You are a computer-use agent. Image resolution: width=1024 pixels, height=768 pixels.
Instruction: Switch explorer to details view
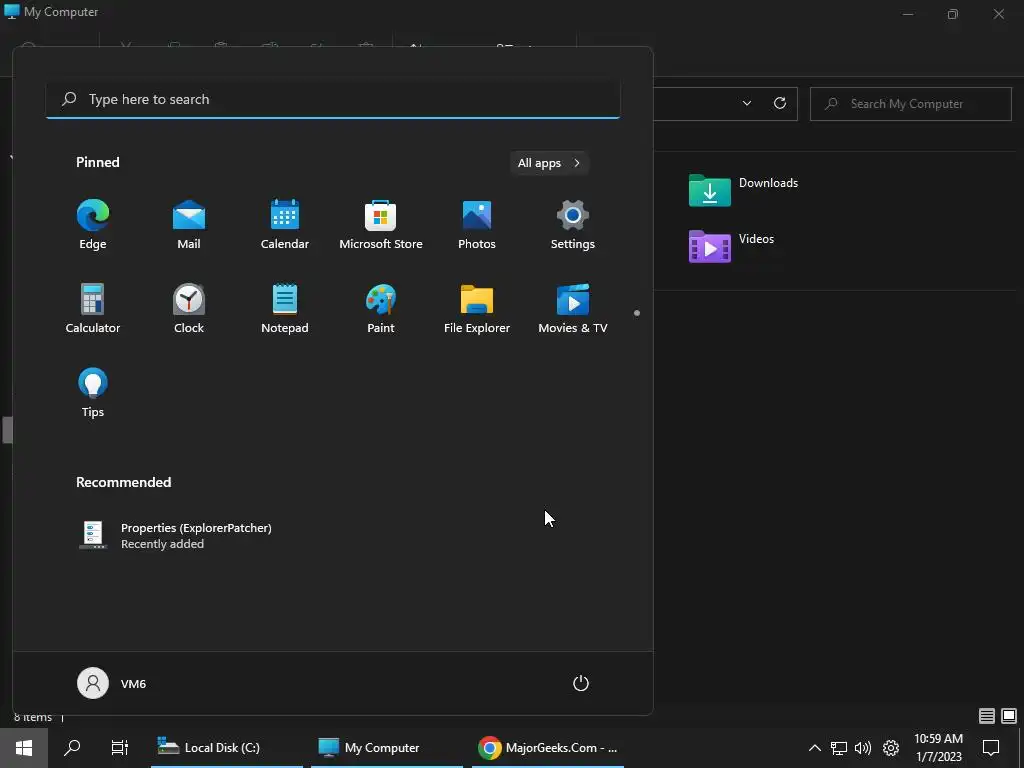(x=987, y=716)
